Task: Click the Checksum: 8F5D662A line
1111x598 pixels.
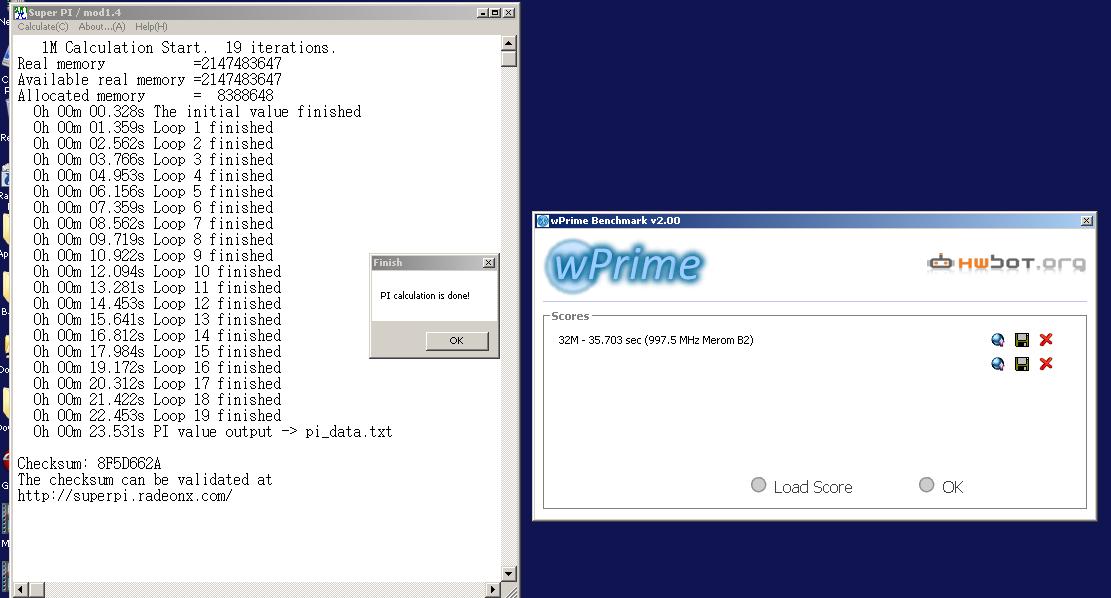Action: tap(89, 464)
